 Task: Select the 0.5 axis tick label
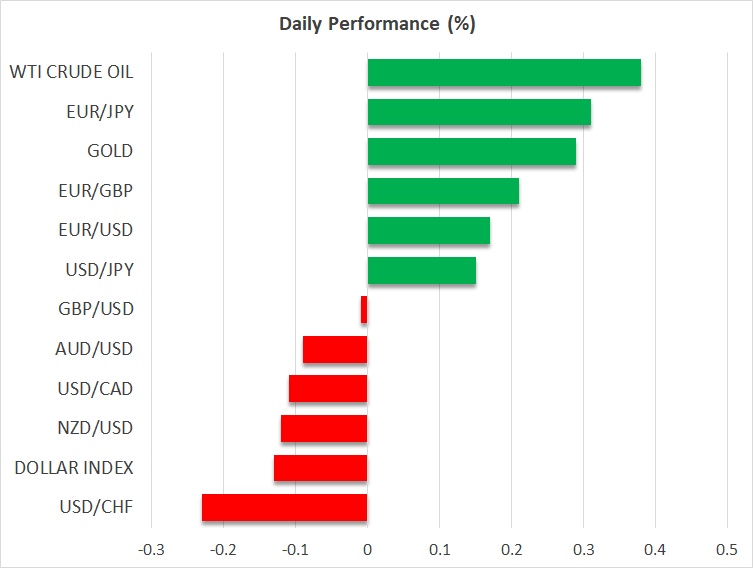(726, 549)
